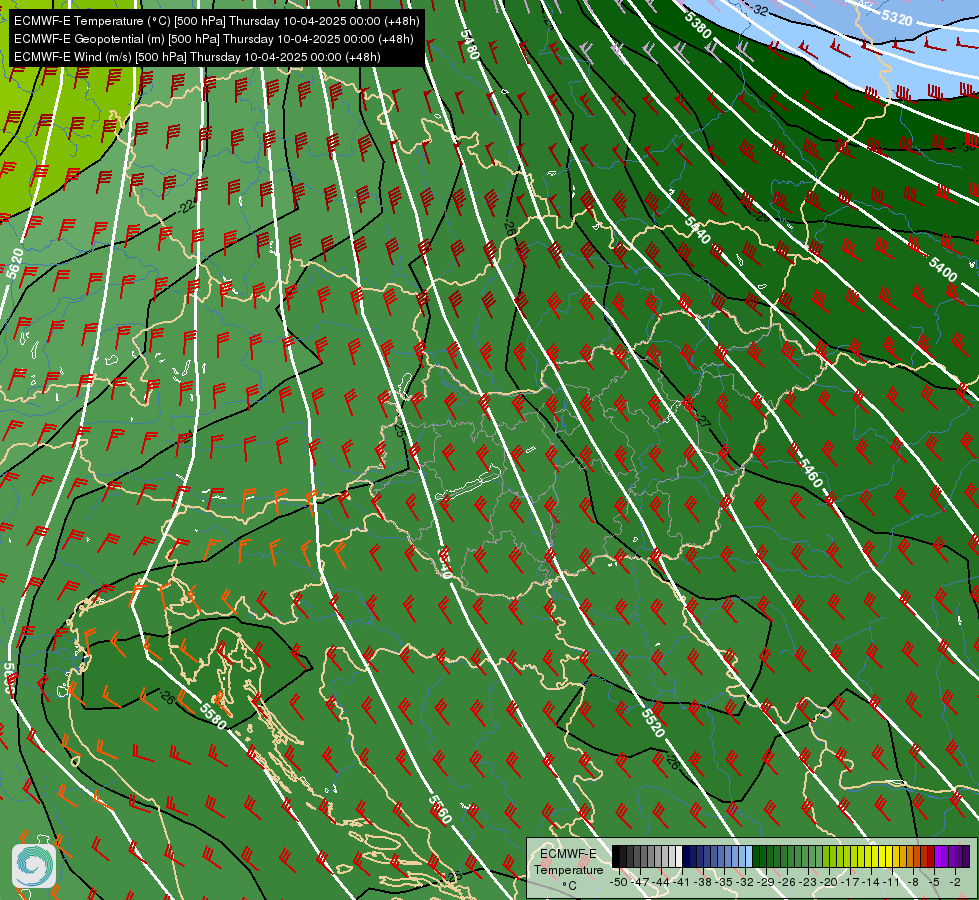Click the 5560 geopotential contour label

440,809
